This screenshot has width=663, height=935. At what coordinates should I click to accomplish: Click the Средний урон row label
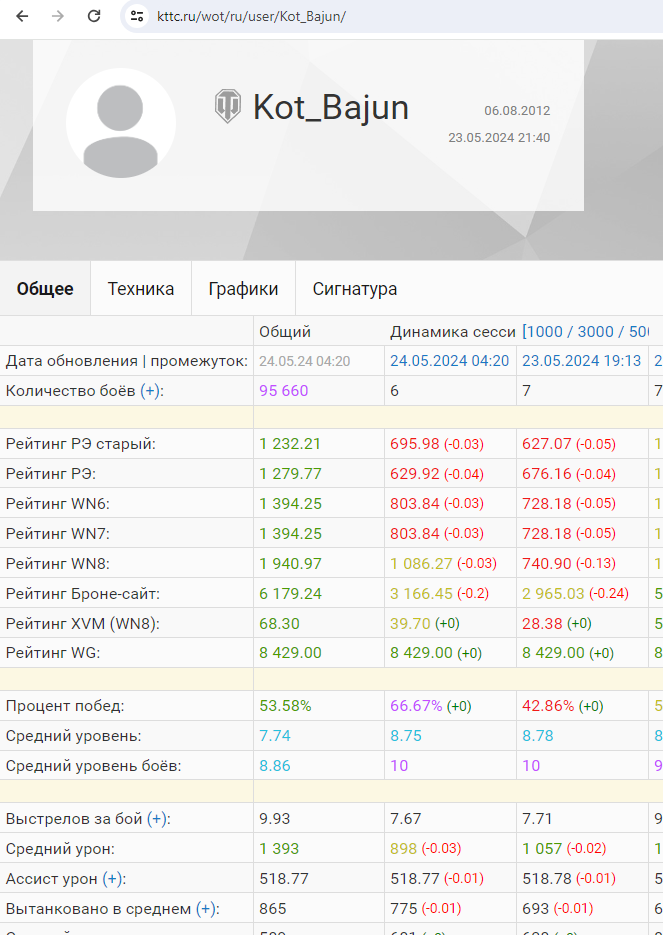[60, 849]
